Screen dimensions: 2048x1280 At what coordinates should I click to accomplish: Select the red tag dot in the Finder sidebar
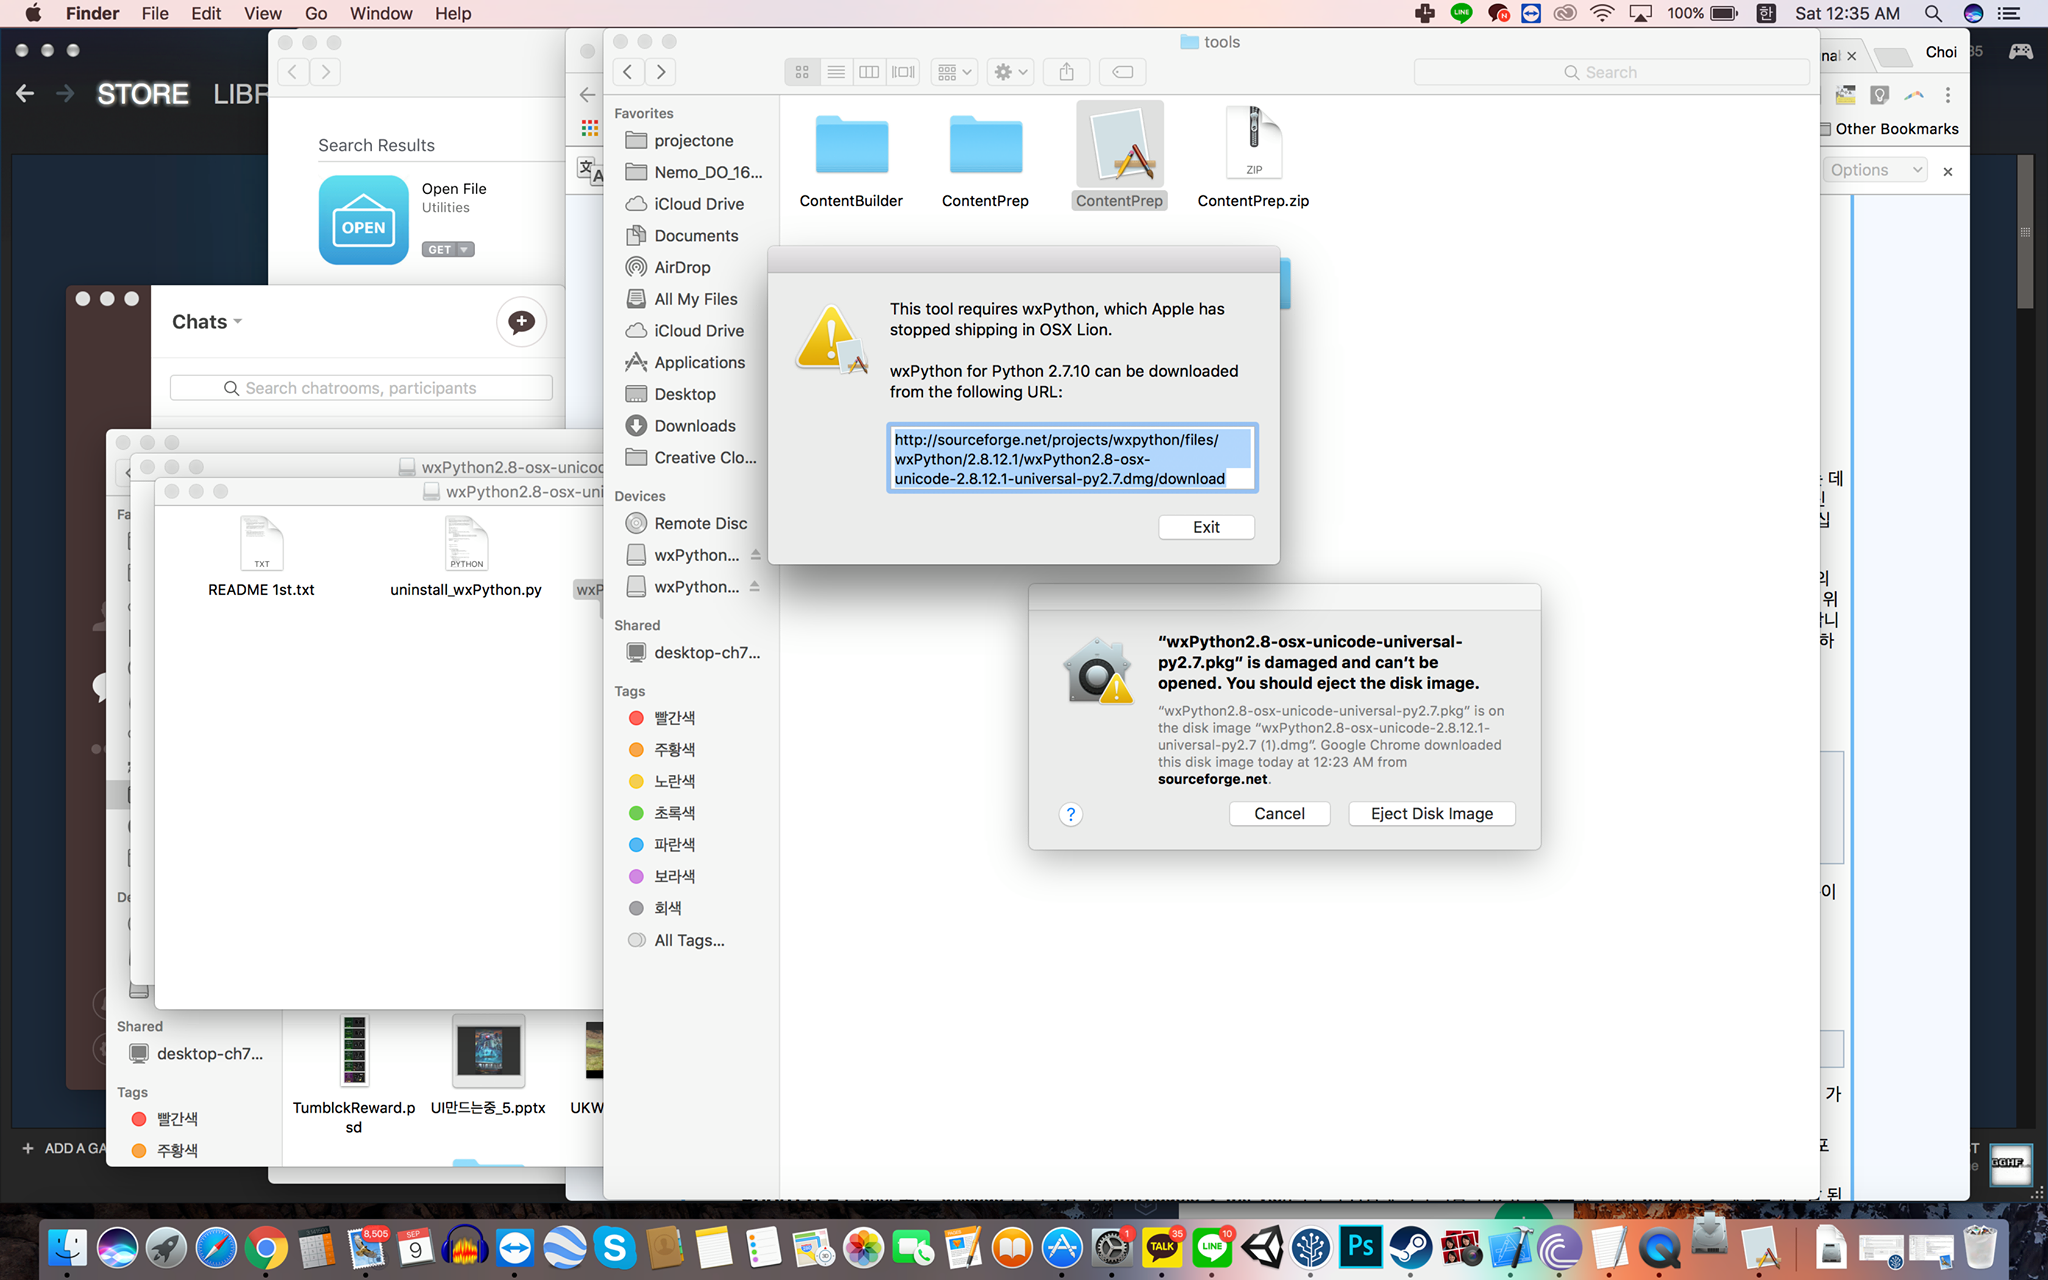click(636, 718)
